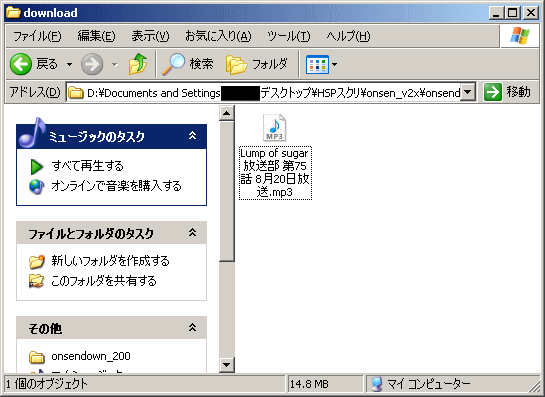Click the new folder icon beside 新しいフォルダを作成する
545x397 pixels.
coord(36,261)
